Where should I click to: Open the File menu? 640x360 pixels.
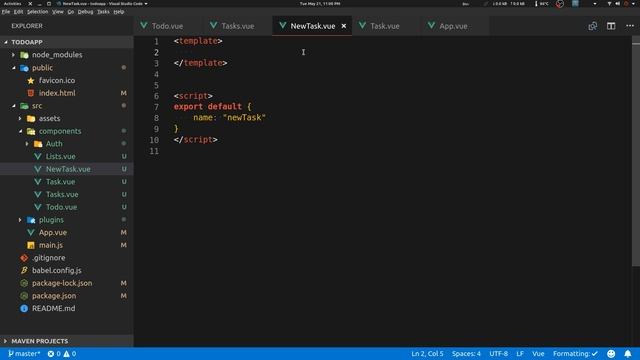6,12
